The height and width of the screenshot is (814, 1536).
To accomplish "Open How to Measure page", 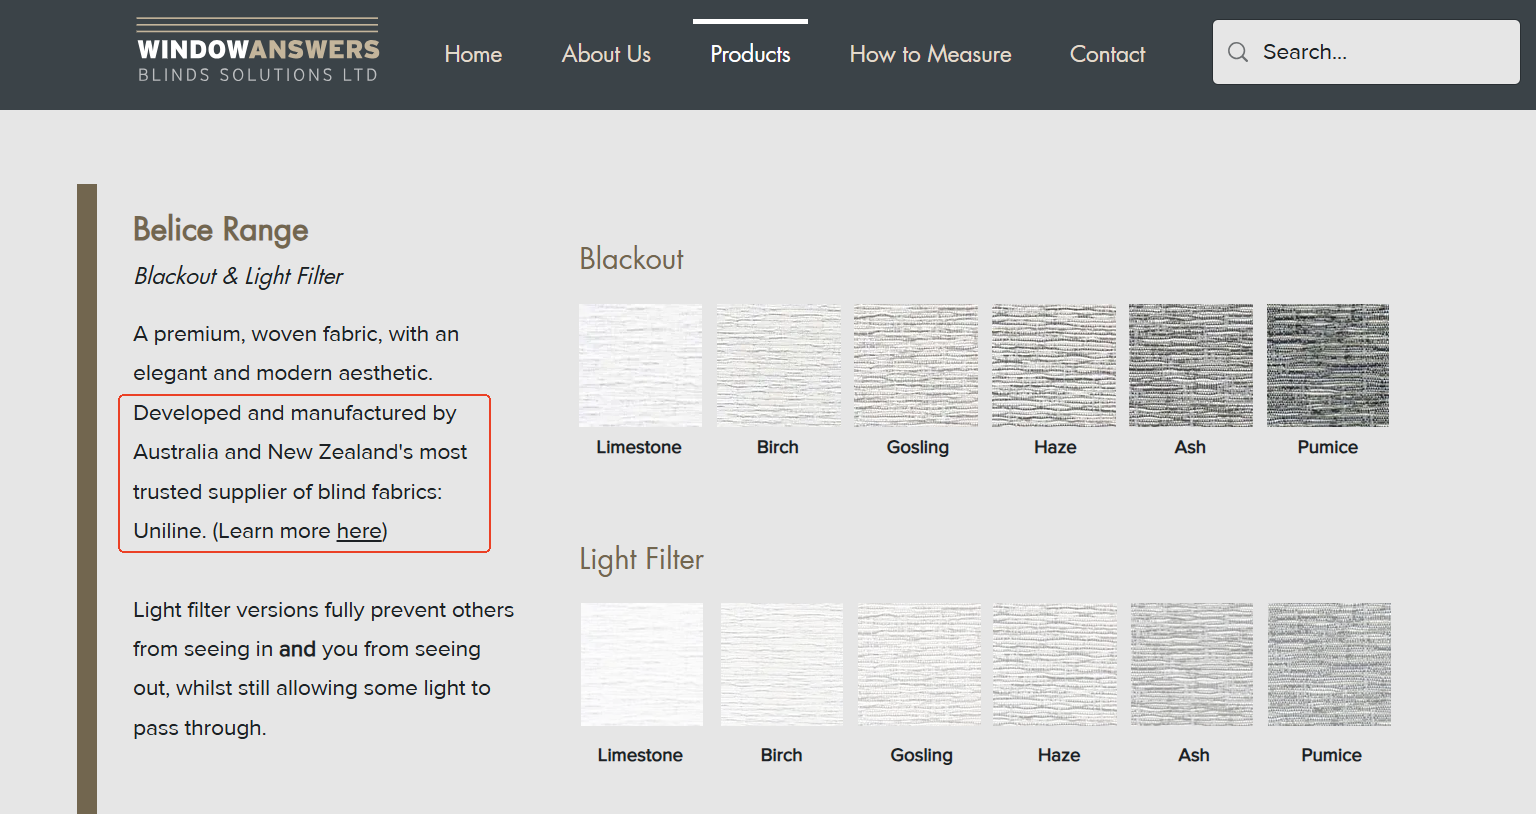I will click(930, 54).
